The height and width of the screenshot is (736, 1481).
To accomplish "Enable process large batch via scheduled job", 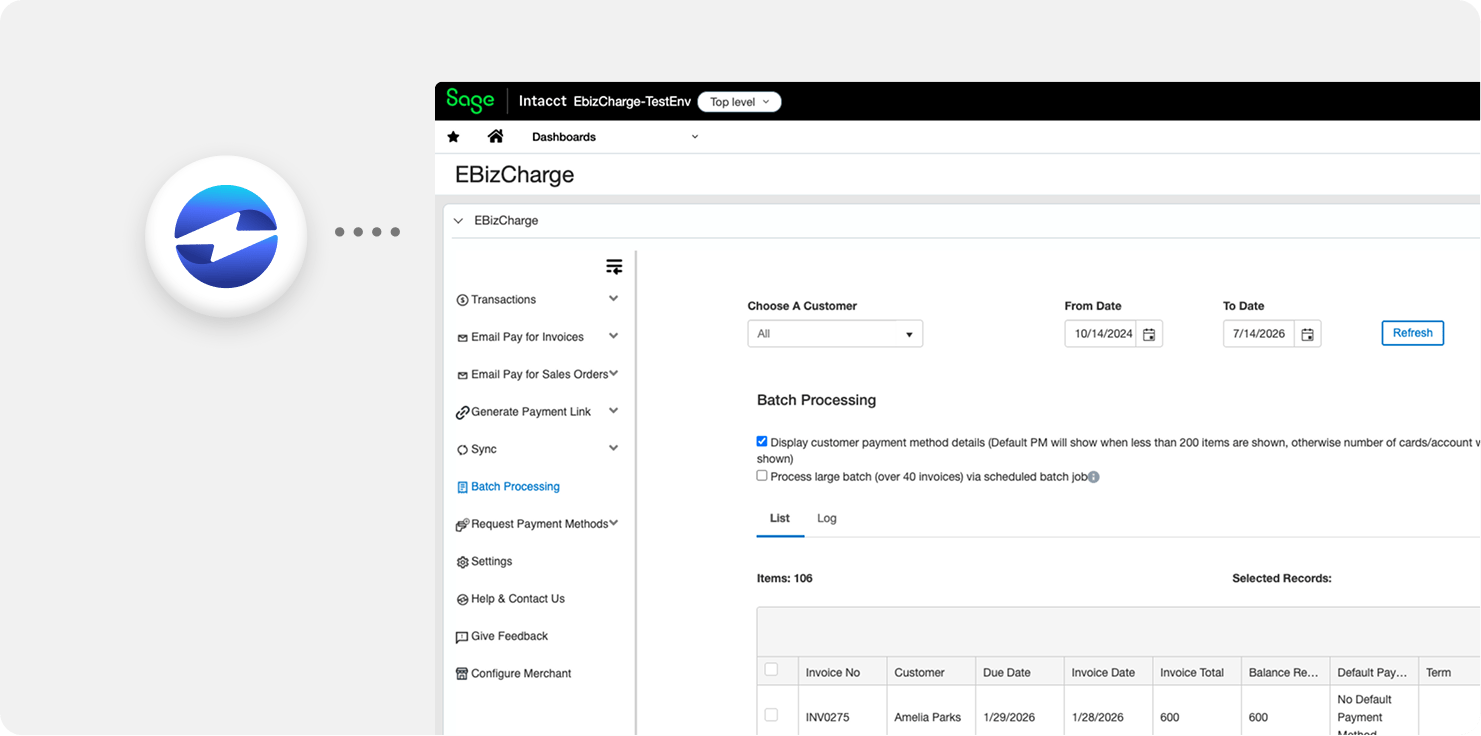I will pos(762,476).
